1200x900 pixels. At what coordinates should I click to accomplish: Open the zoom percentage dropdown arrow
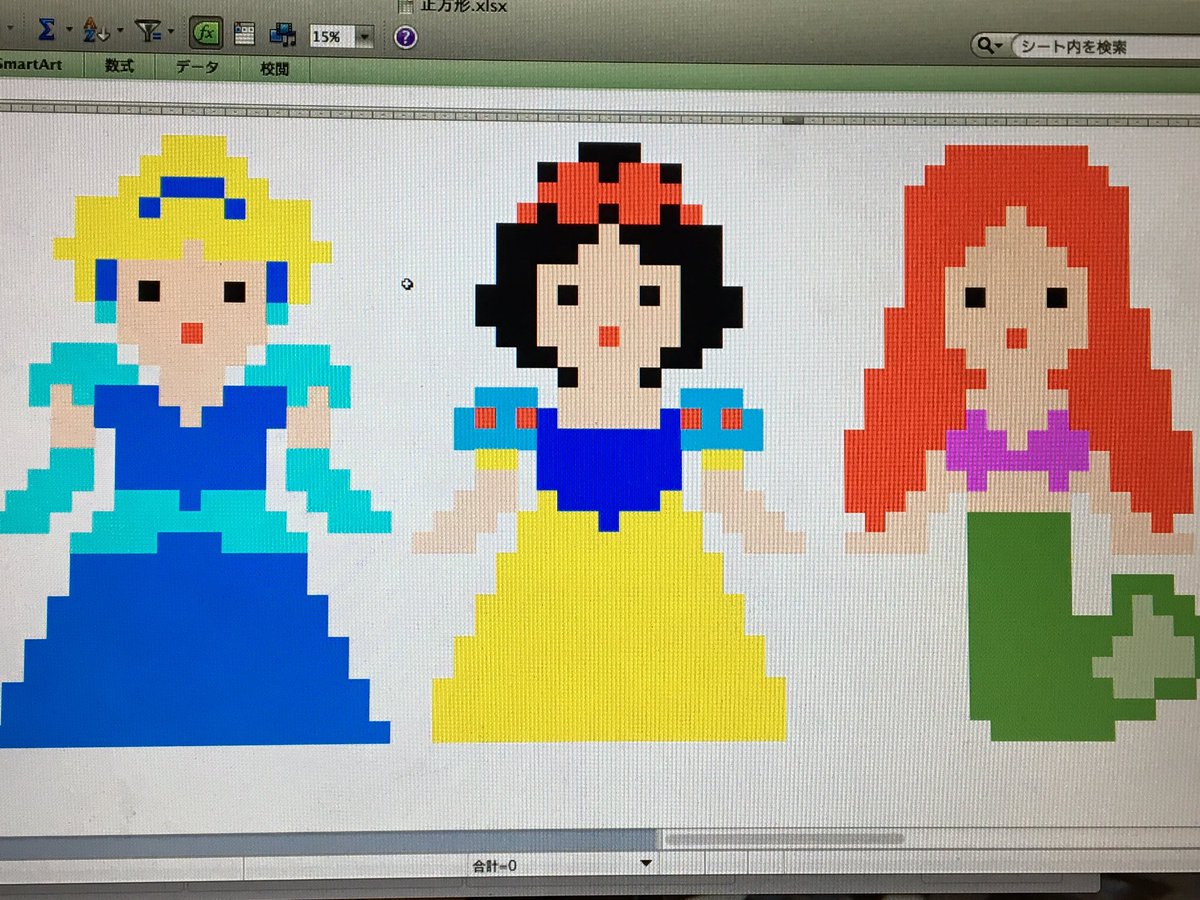pos(364,38)
